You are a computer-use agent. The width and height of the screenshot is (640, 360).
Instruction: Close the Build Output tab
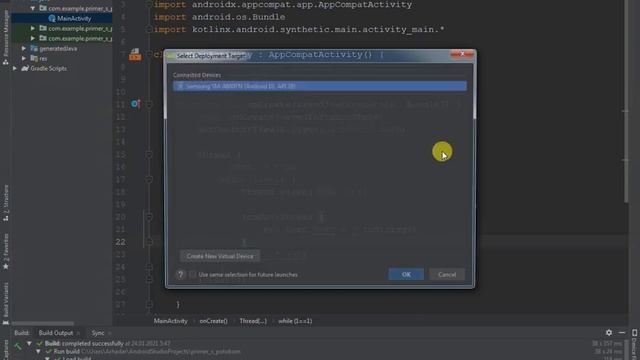(x=78, y=333)
